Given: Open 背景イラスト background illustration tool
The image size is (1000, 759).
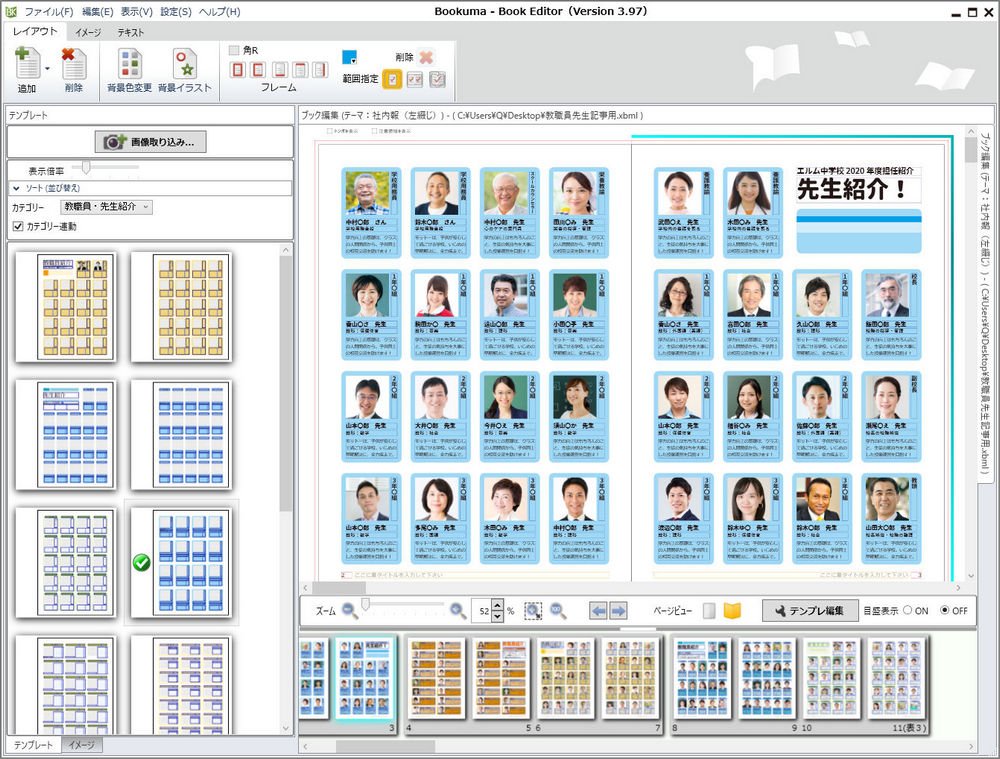Looking at the screenshot, I should [184, 65].
